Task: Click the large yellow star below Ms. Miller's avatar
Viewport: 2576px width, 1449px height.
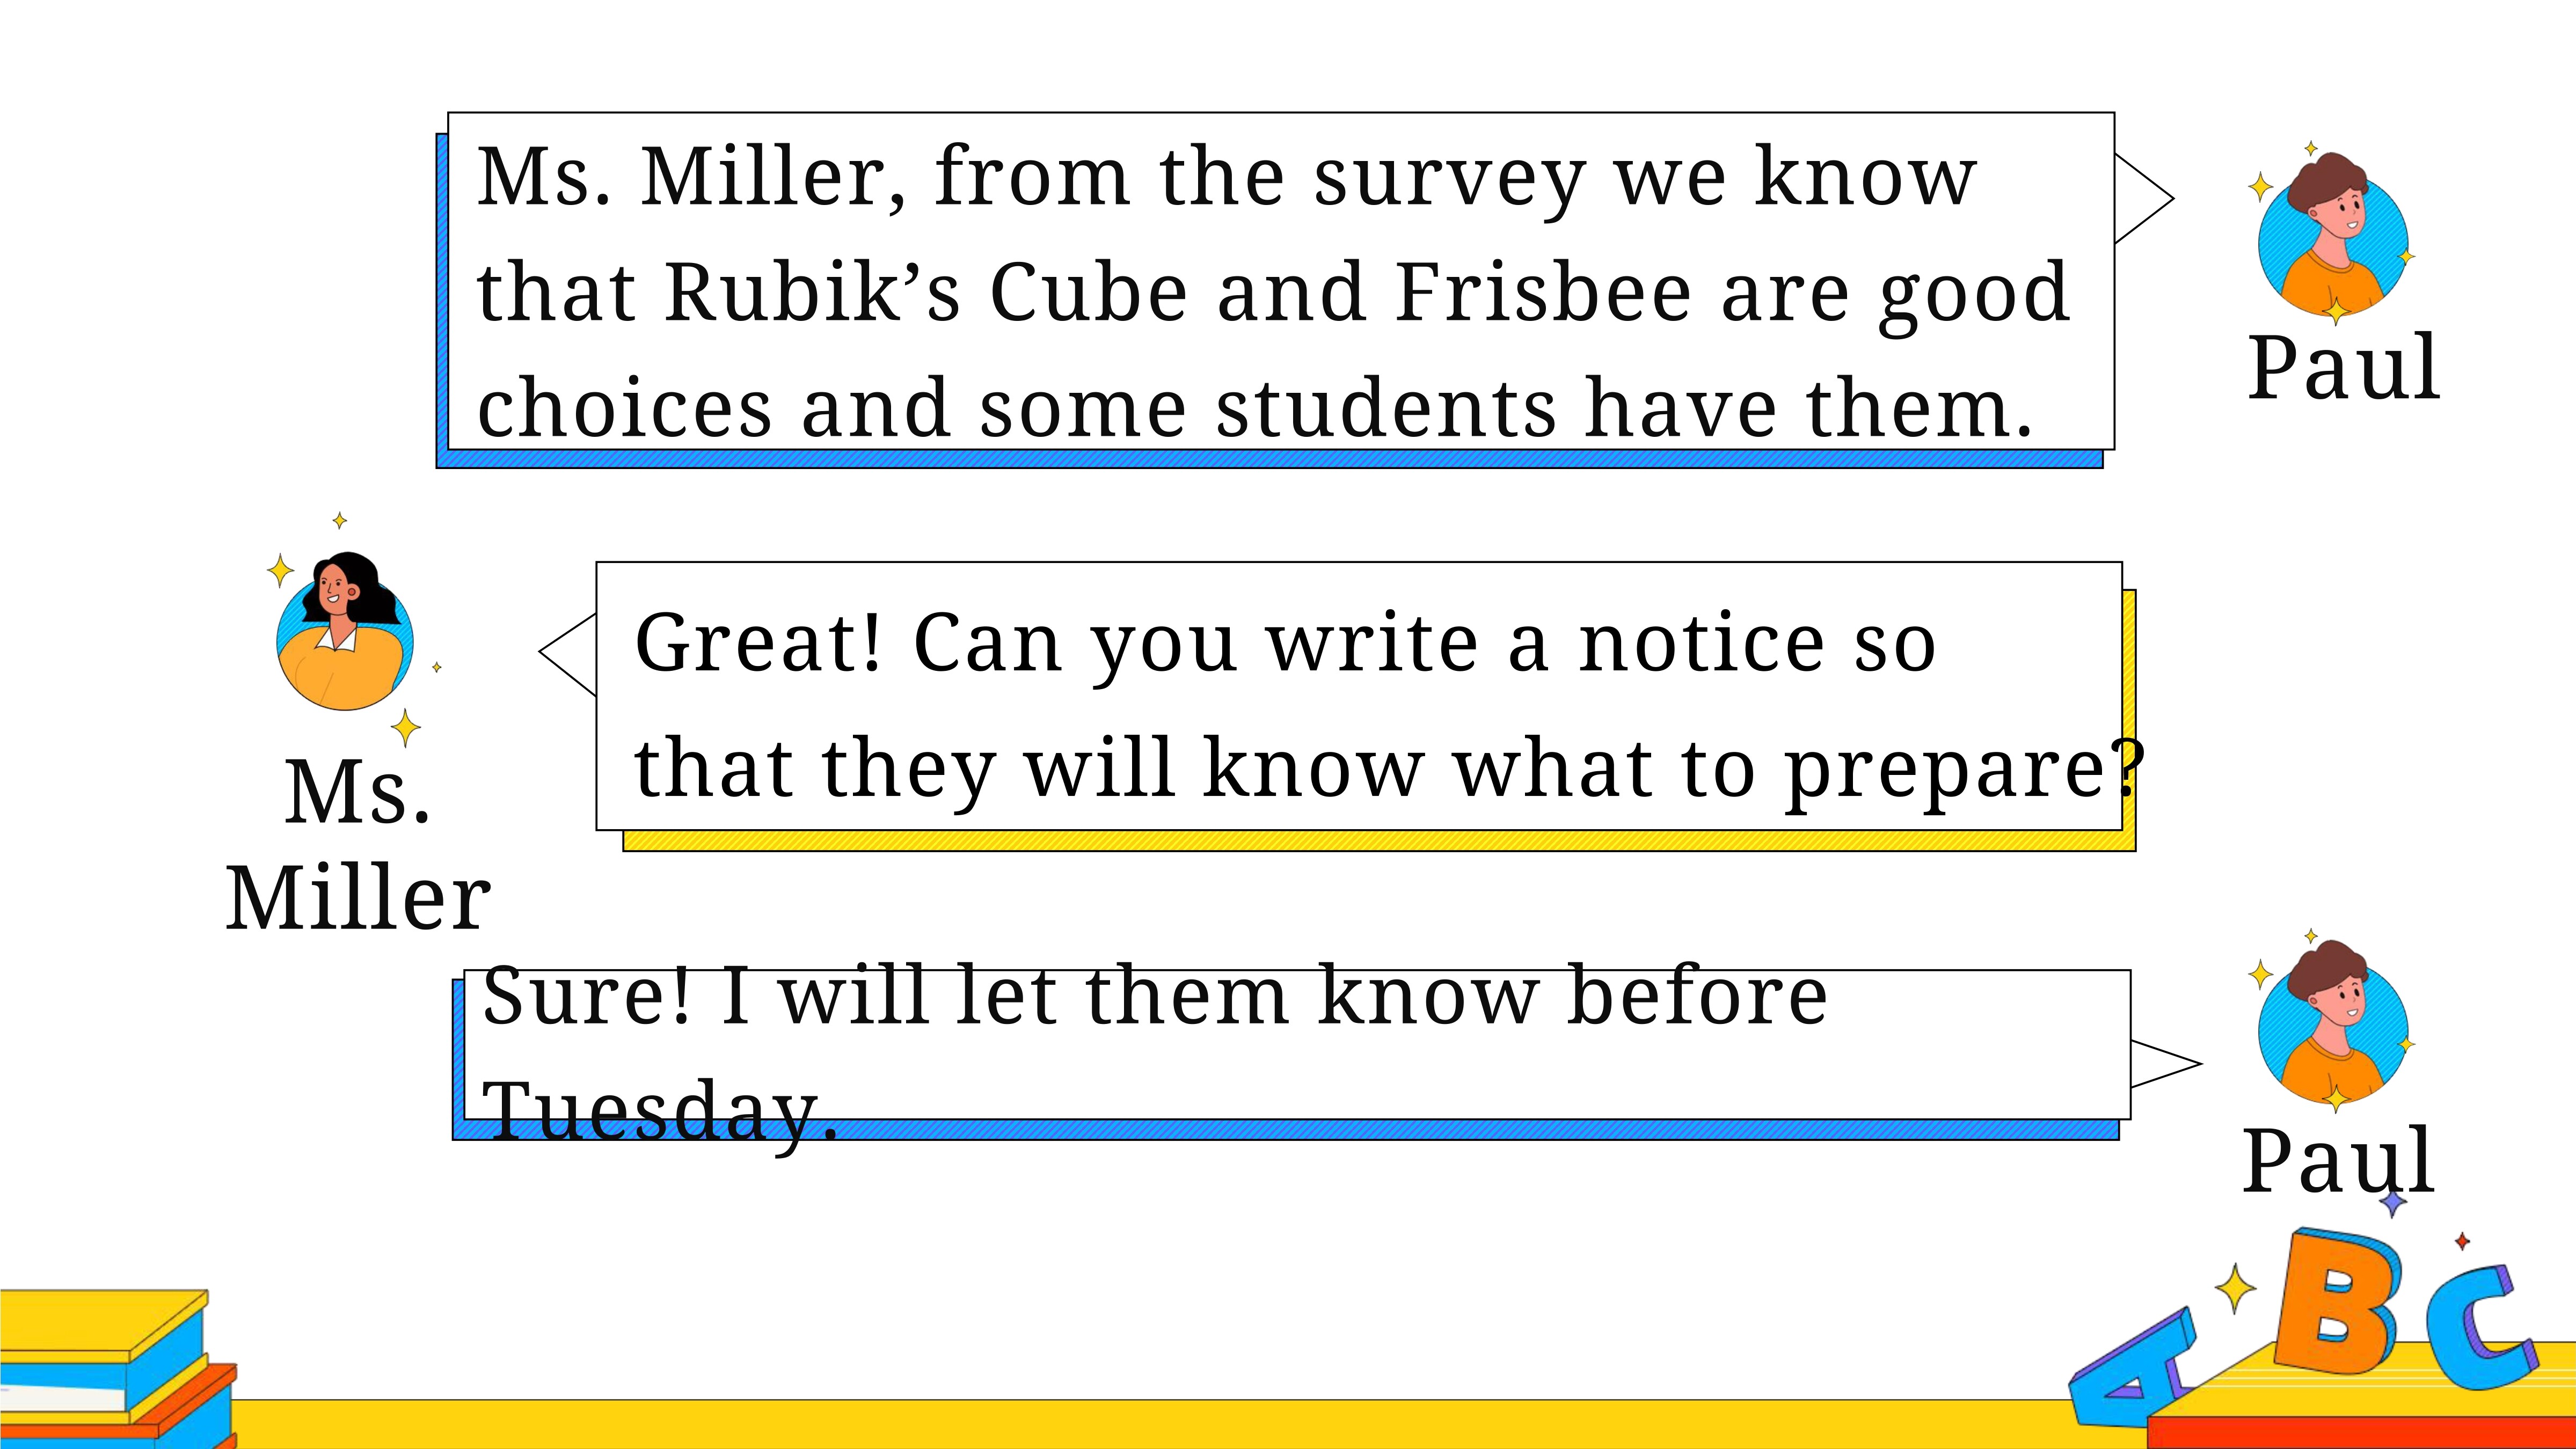Action: (405, 727)
